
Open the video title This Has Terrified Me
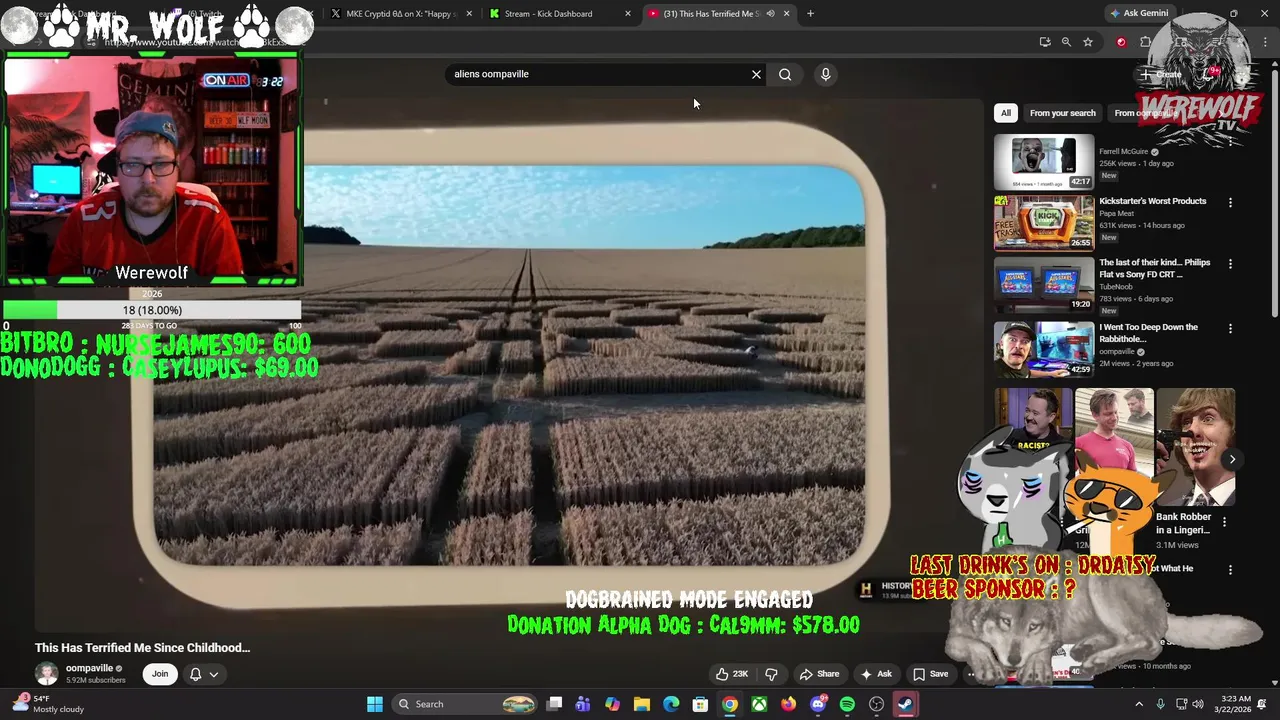pos(142,648)
